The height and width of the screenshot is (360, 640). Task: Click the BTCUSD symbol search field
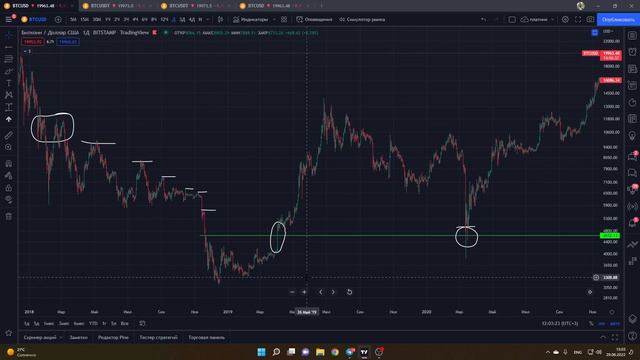pyautogui.click(x=35, y=19)
